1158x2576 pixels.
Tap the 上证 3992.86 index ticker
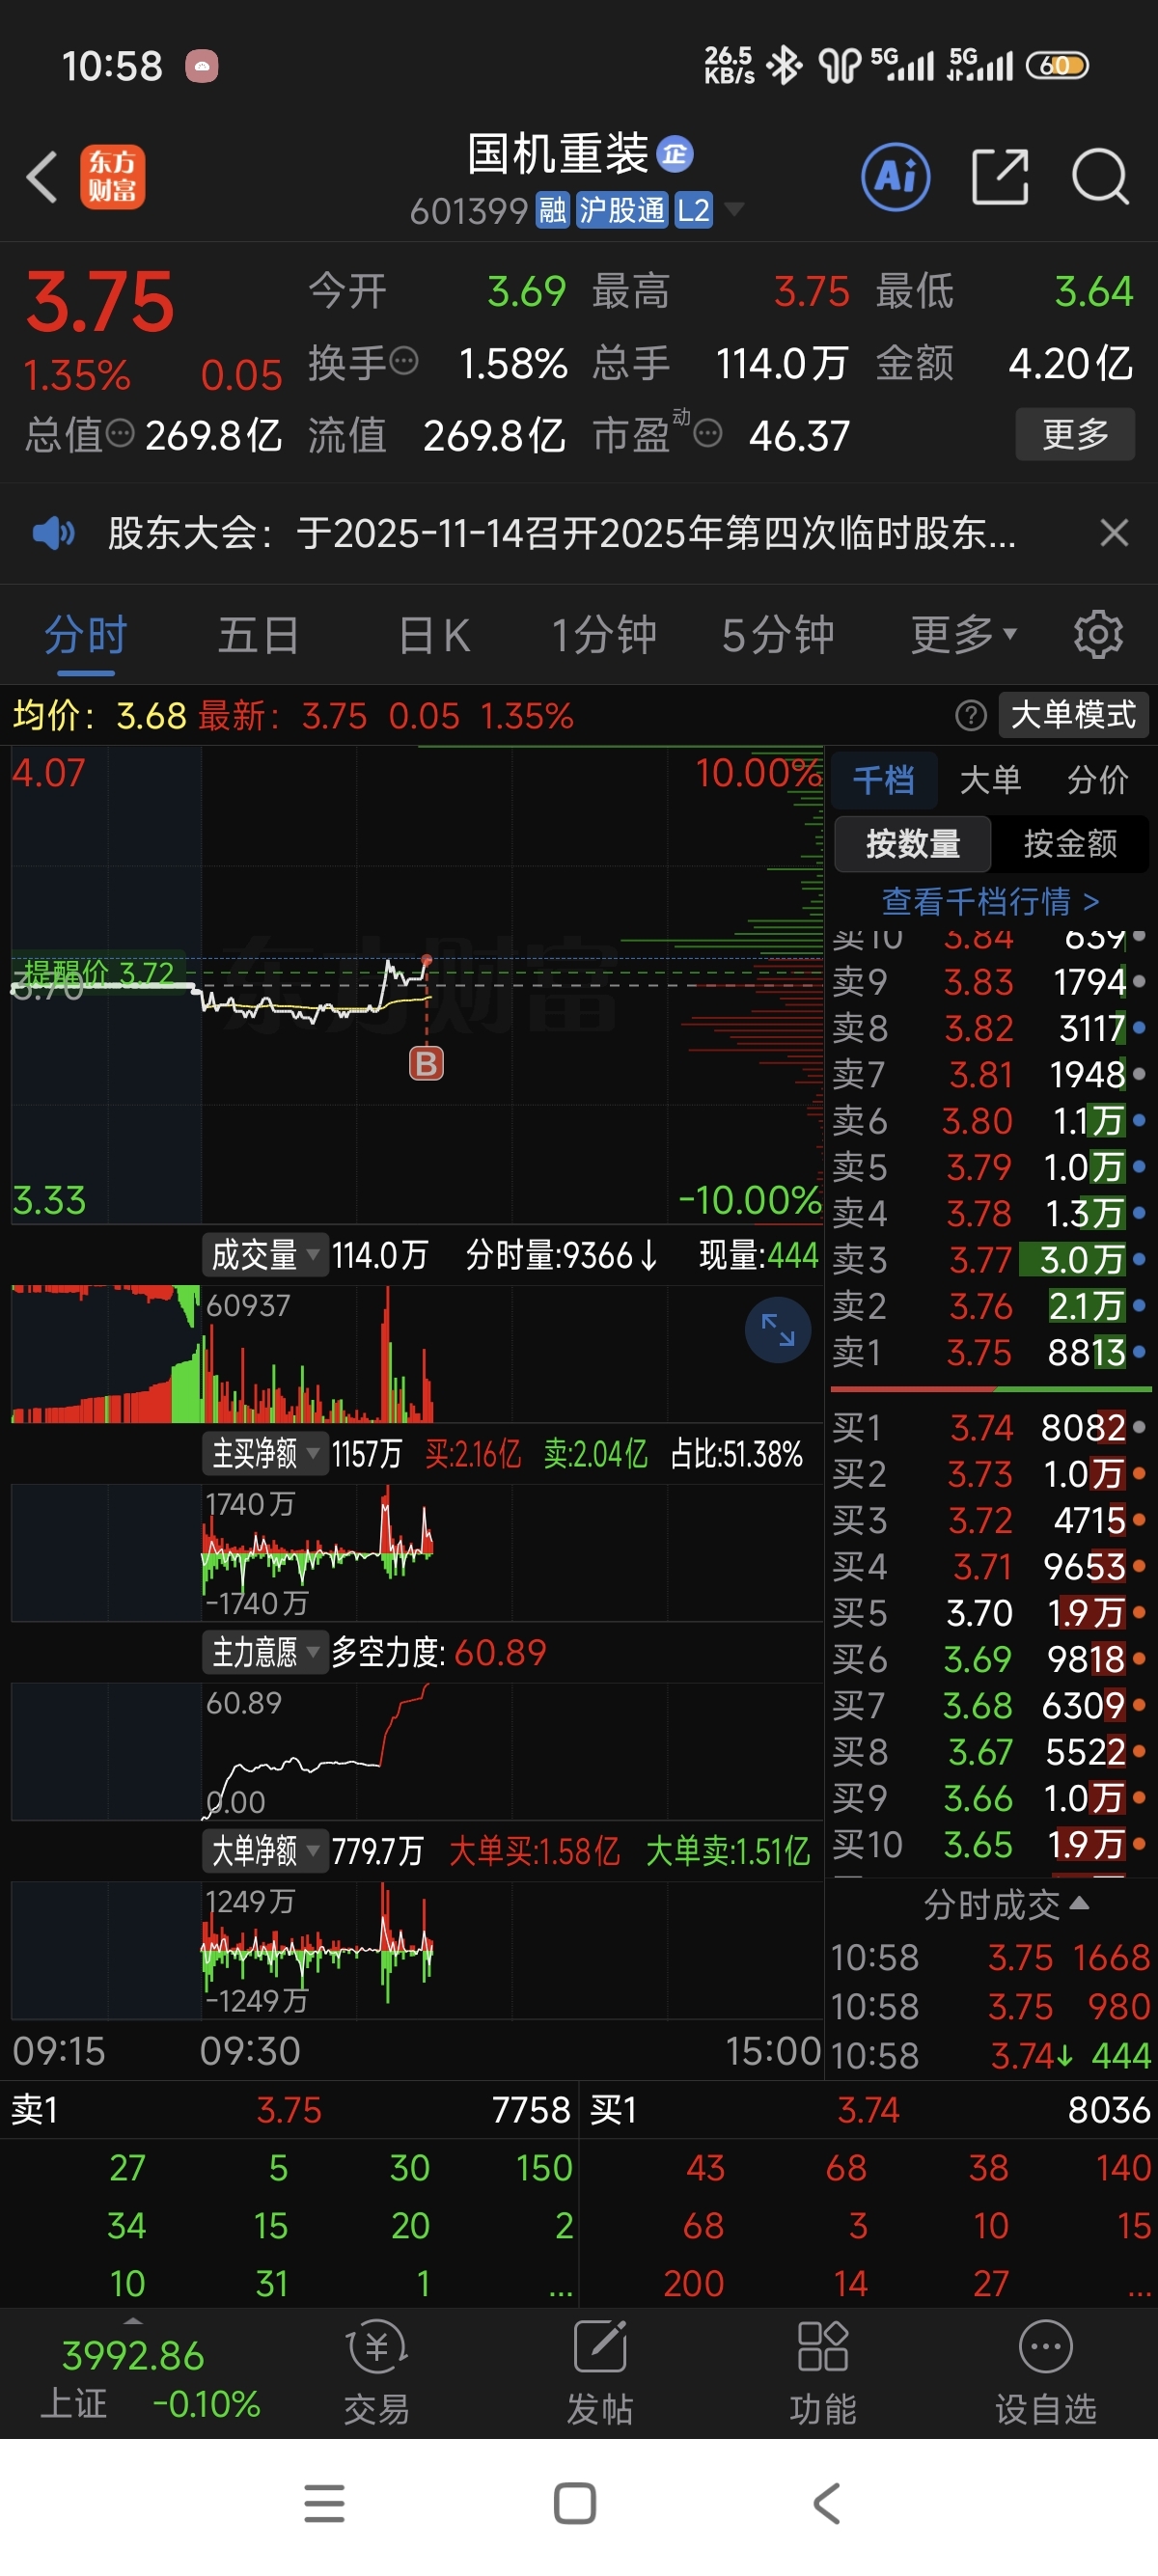click(x=150, y=2378)
